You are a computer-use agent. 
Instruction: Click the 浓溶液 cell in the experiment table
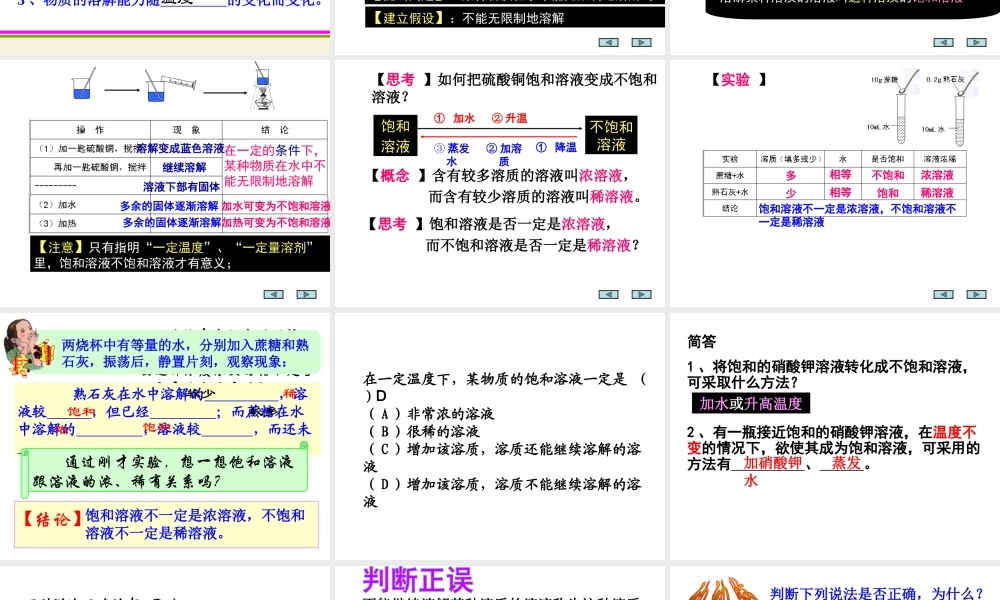(x=938, y=175)
